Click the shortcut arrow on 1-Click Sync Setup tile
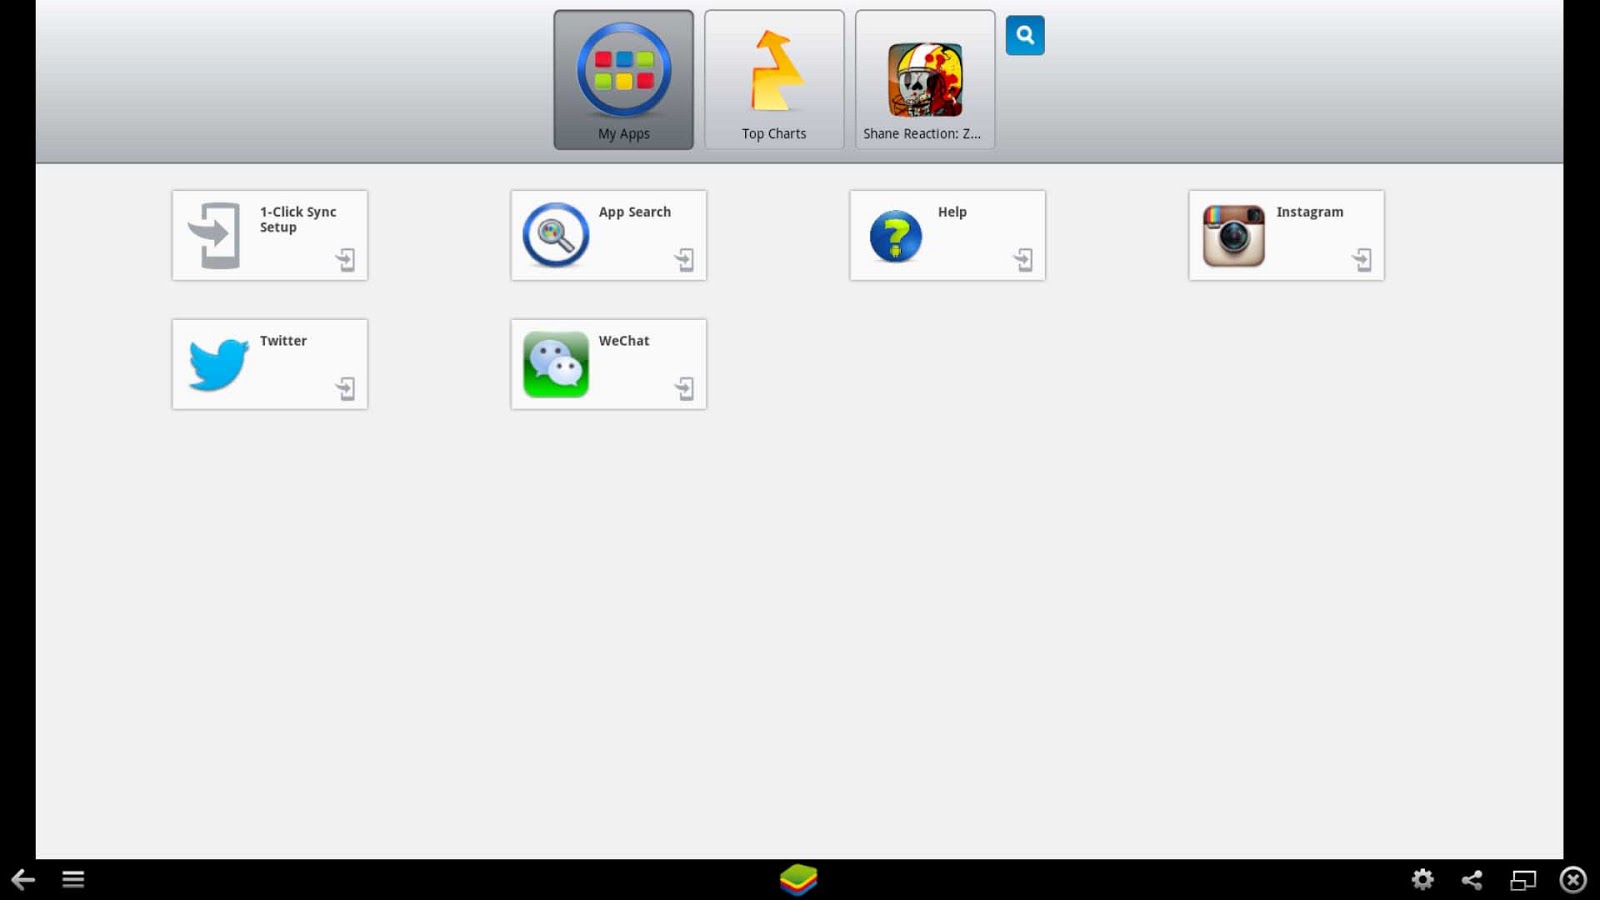This screenshot has width=1600, height=900. 346,260
